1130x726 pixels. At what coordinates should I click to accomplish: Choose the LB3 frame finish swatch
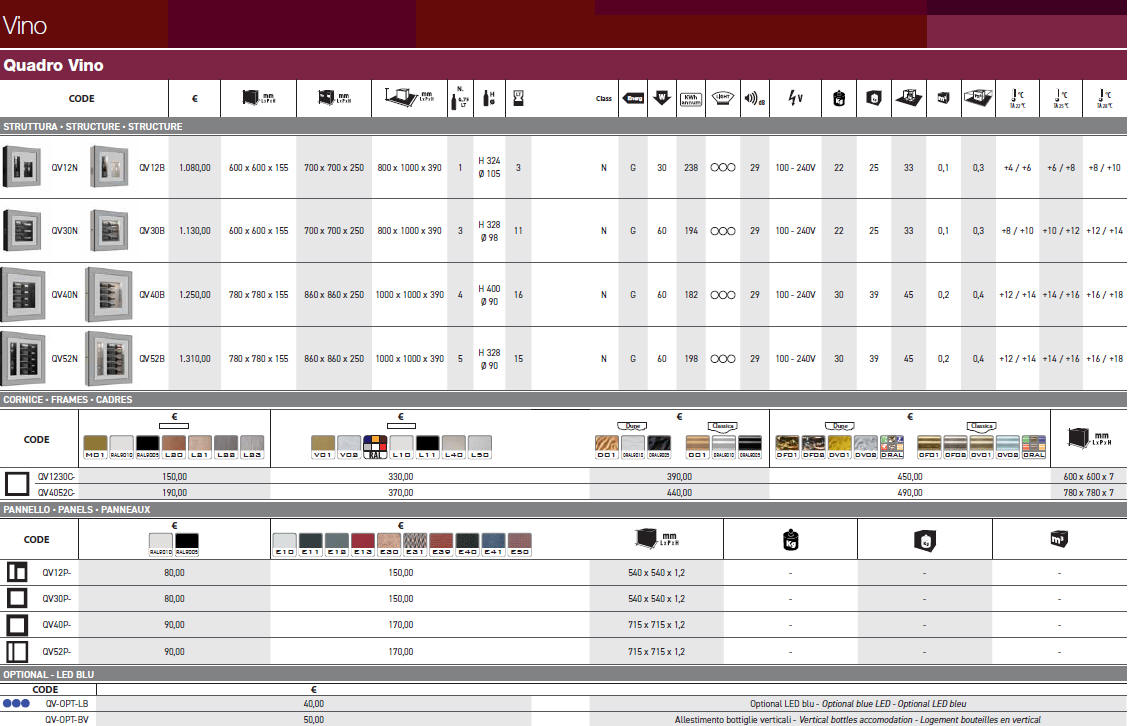pos(252,447)
